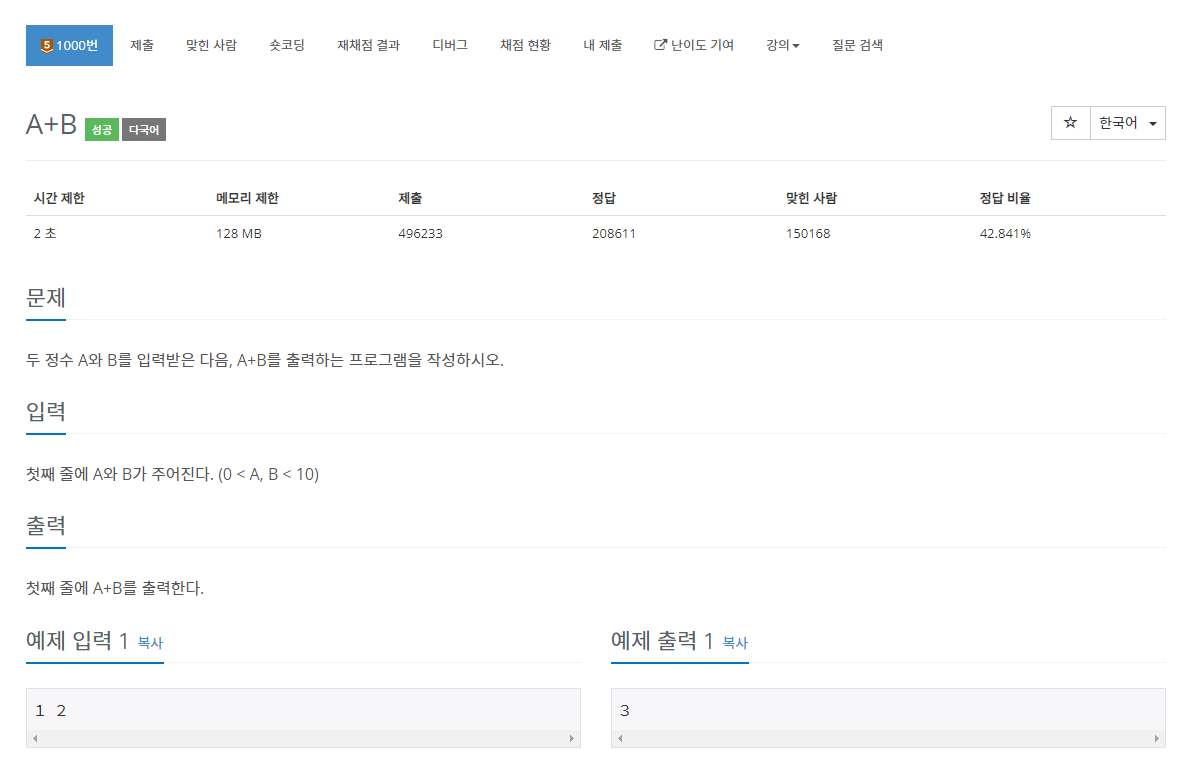This screenshot has width=1190, height=775.
Task: Open 난이도 기여 external link
Action: (694, 45)
